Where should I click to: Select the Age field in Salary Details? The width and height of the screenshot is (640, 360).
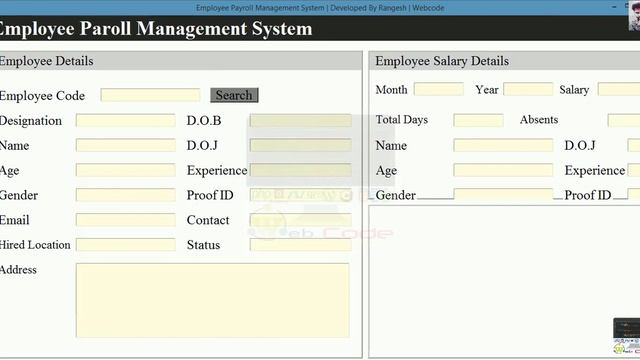(503, 170)
